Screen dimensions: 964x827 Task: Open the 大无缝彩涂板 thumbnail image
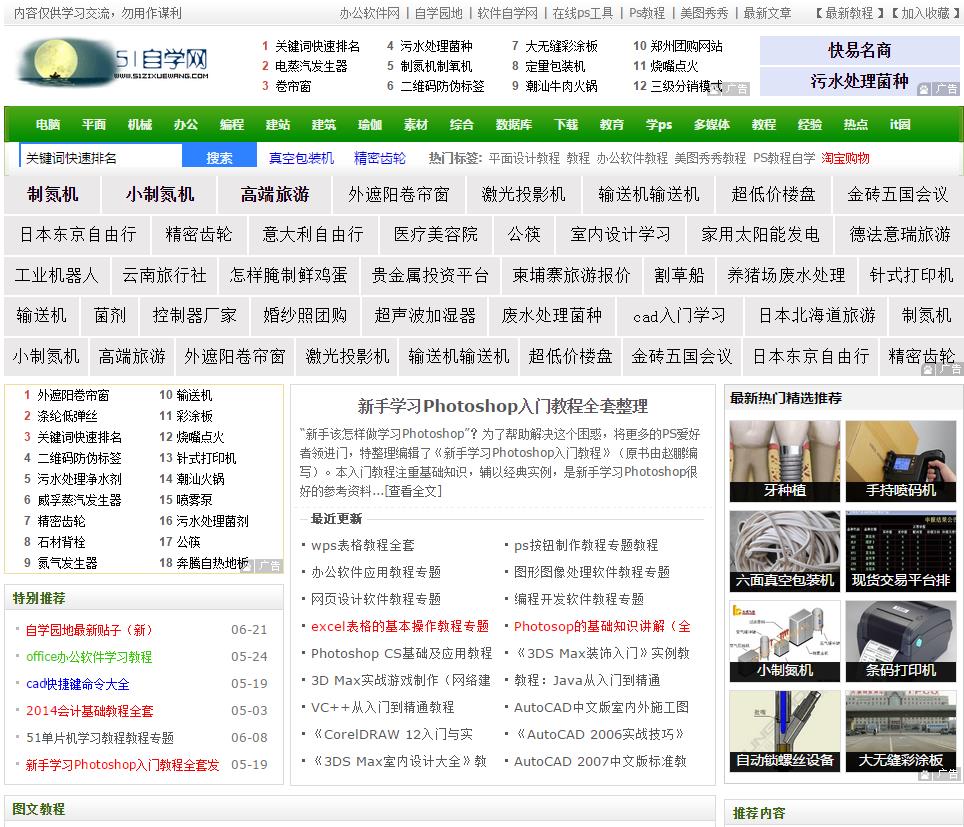[x=900, y=730]
